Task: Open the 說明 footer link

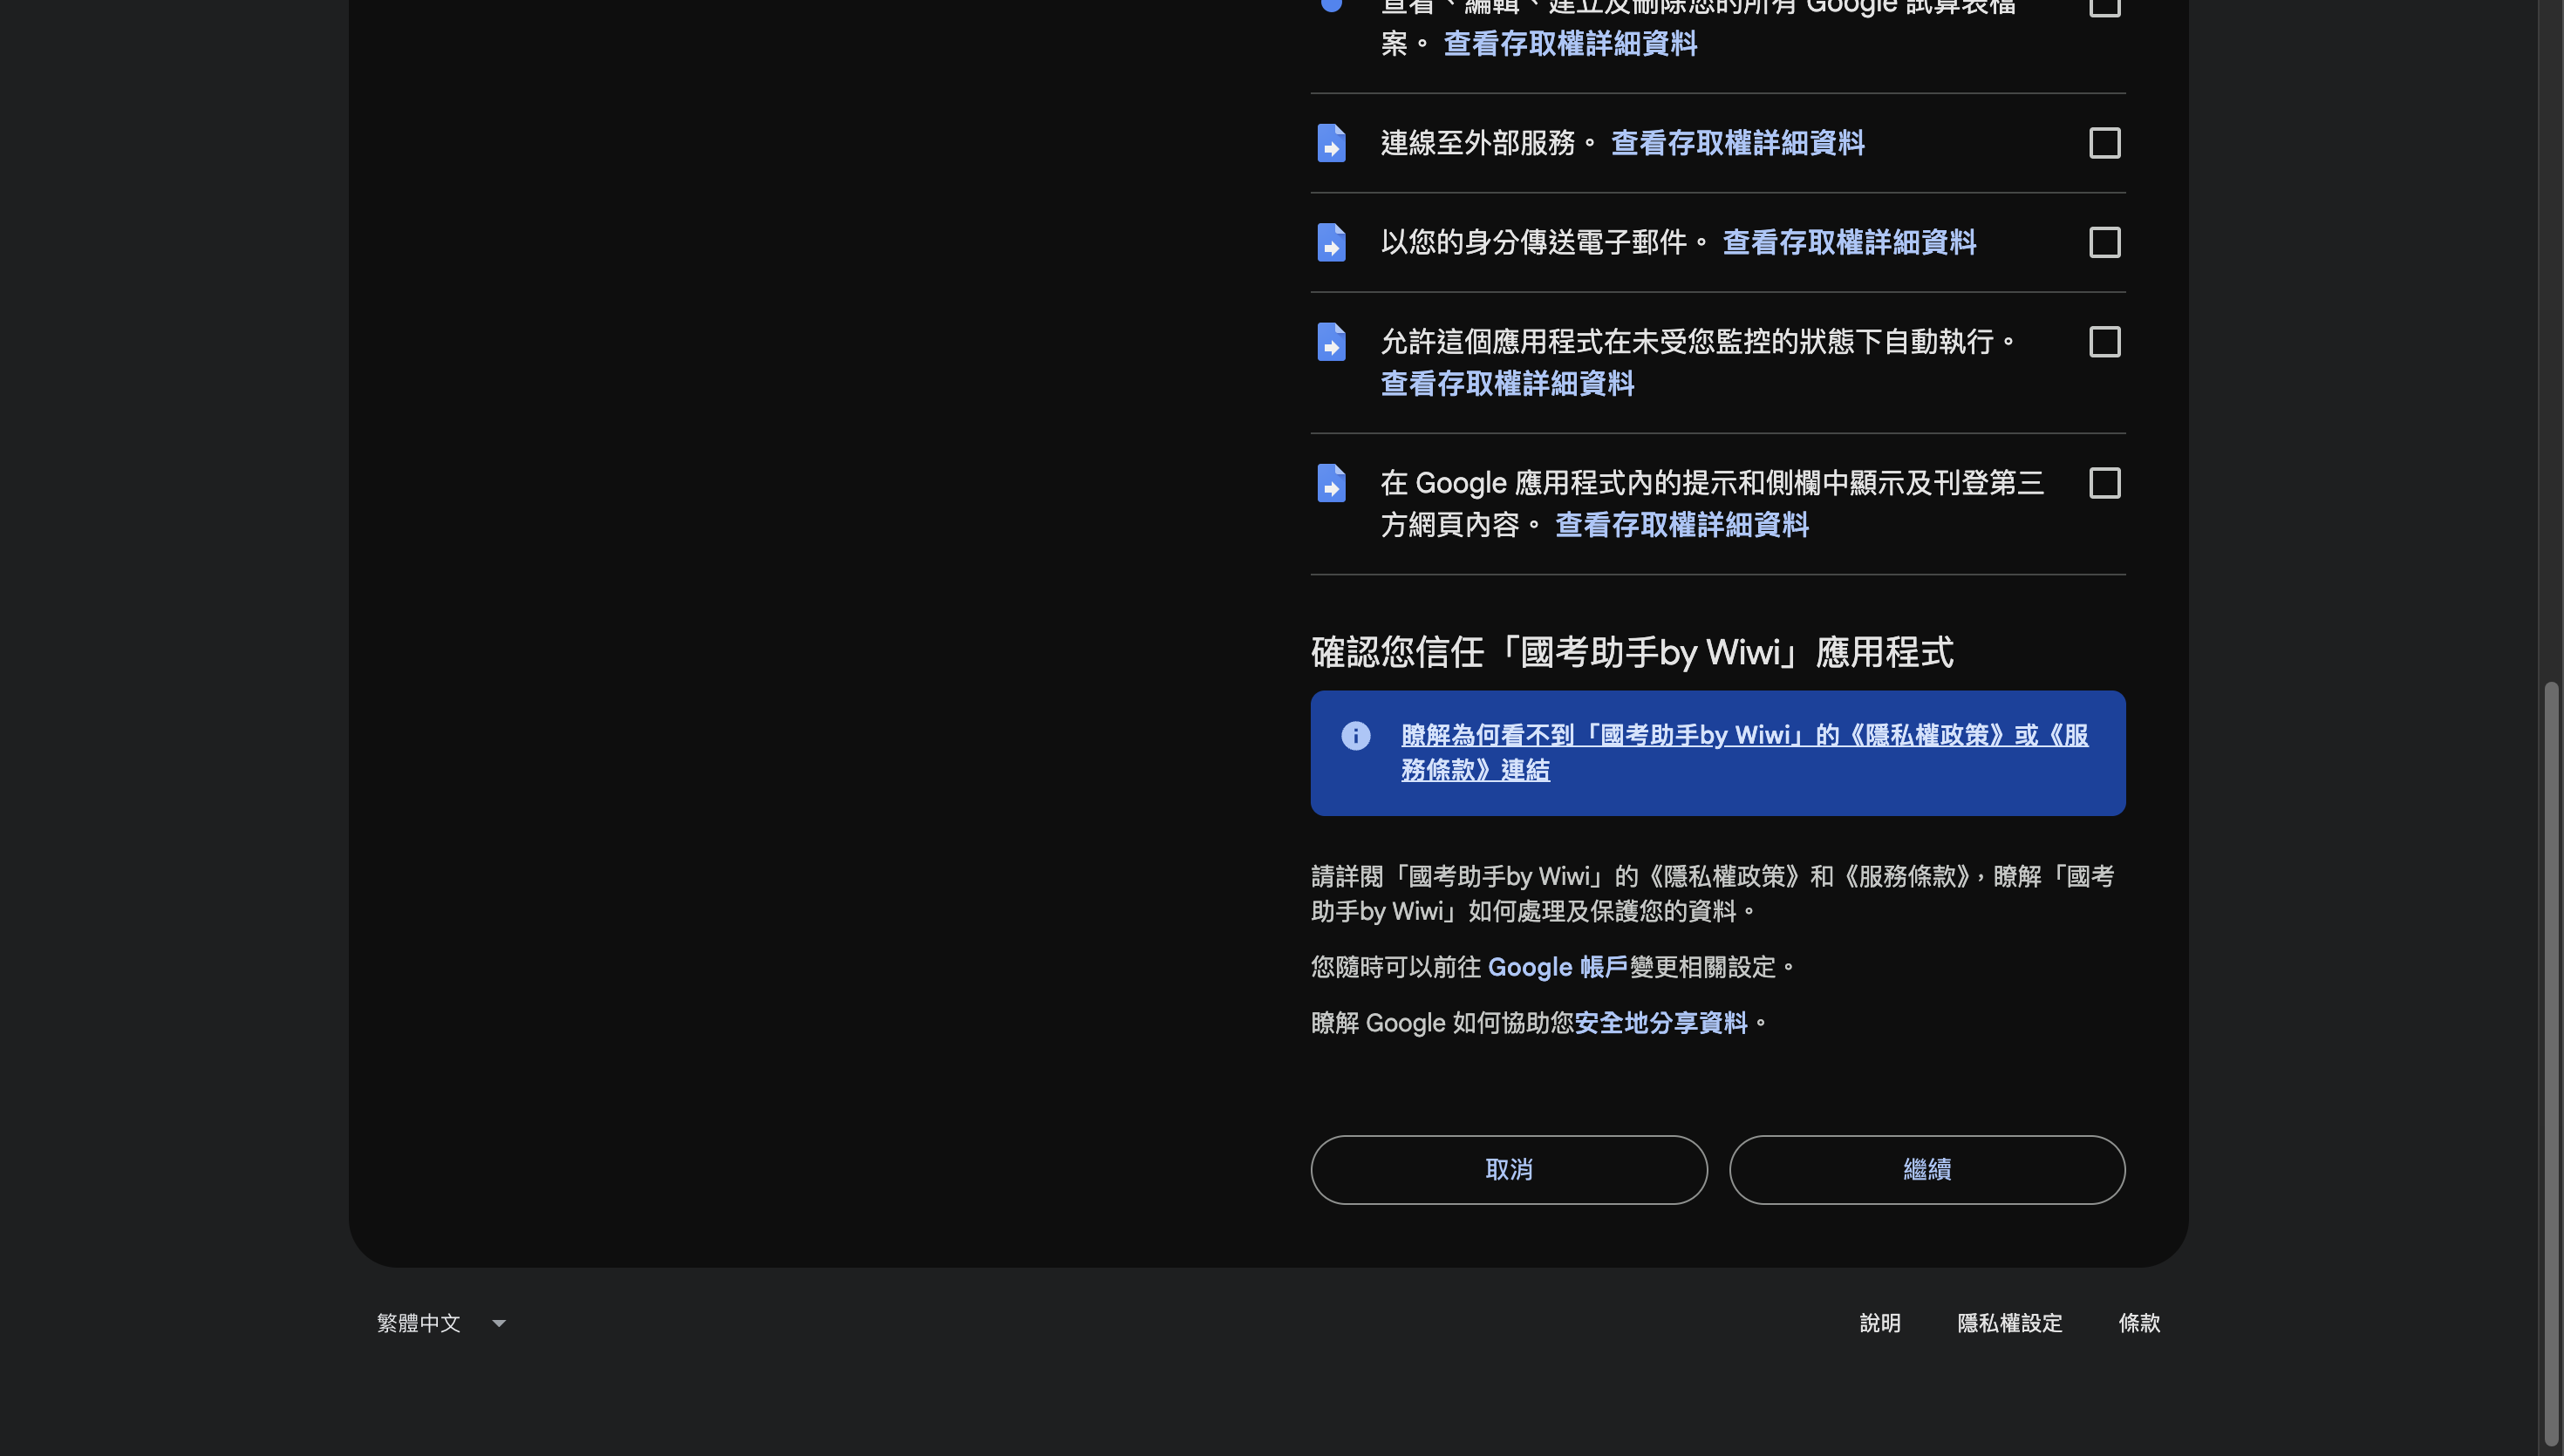Action: pos(1879,1323)
